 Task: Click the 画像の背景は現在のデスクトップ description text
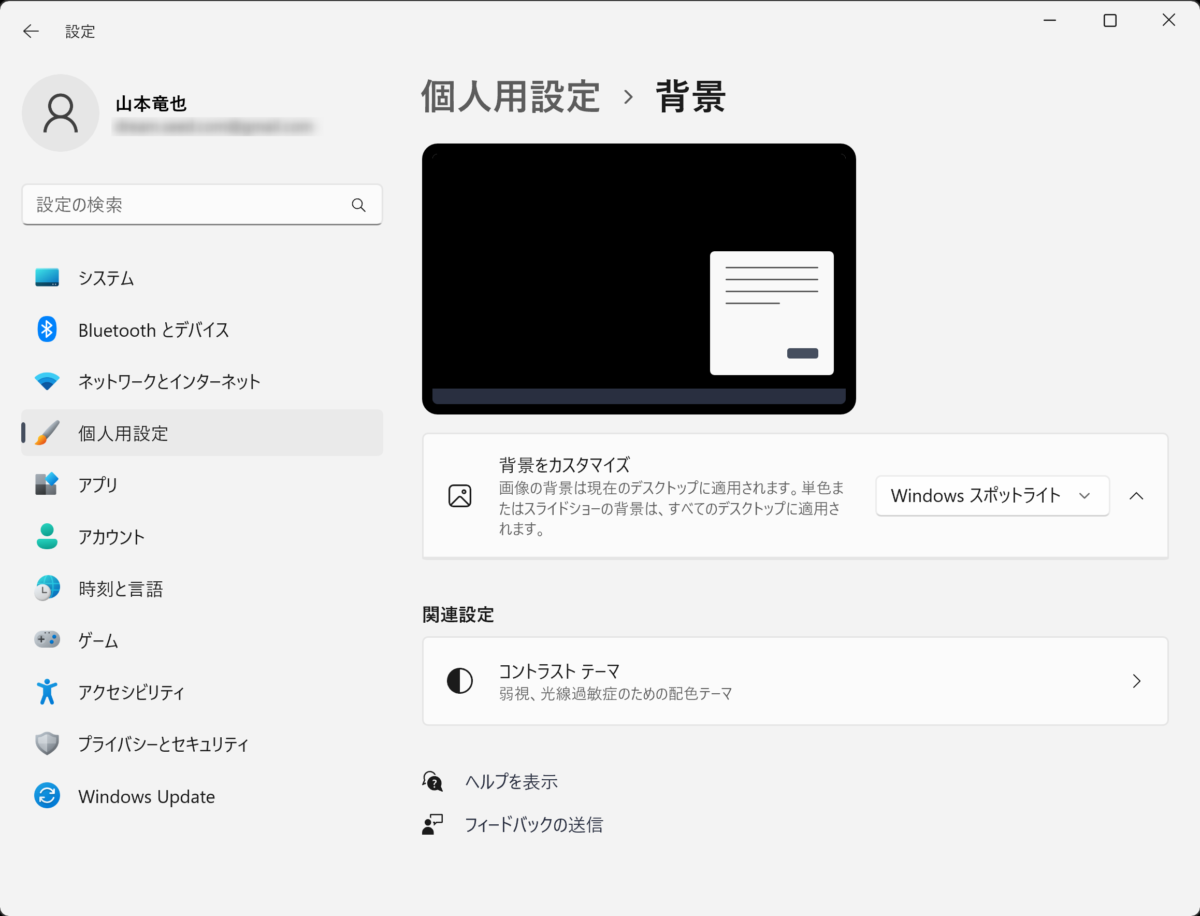click(x=671, y=509)
